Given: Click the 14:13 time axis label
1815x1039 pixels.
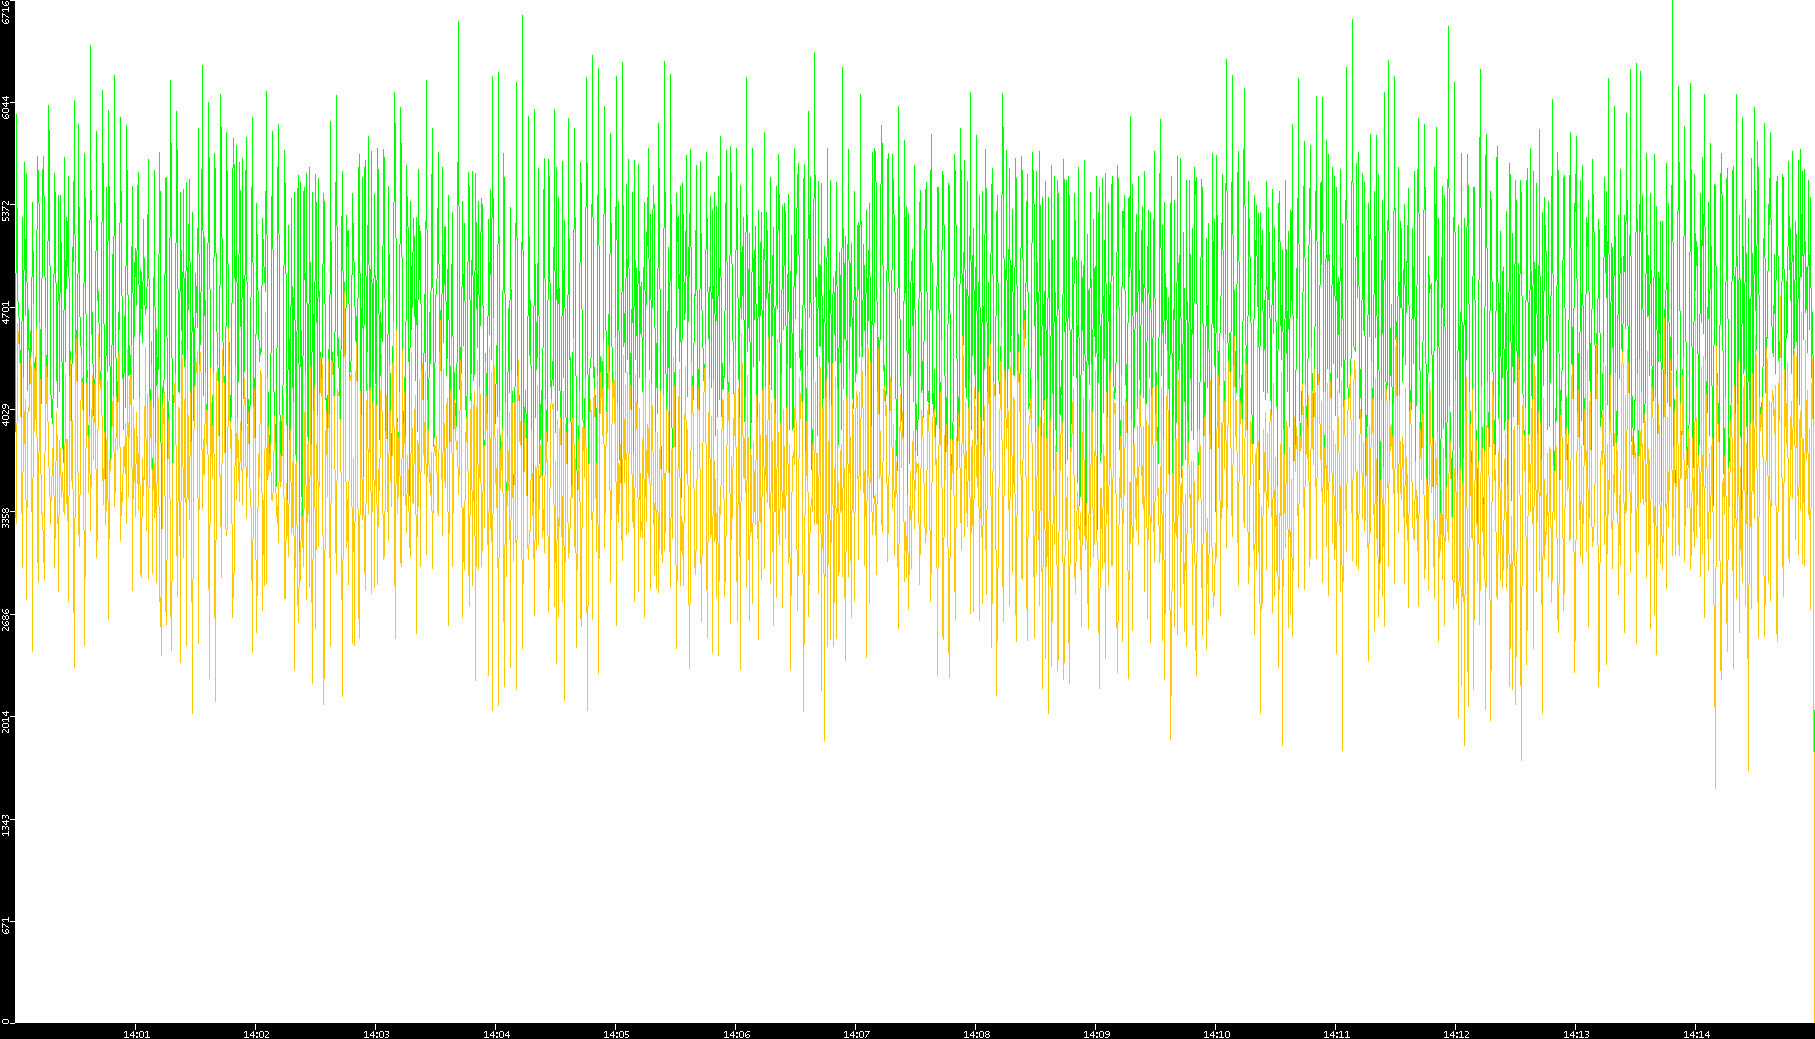Looking at the screenshot, I should [x=1576, y=1034].
